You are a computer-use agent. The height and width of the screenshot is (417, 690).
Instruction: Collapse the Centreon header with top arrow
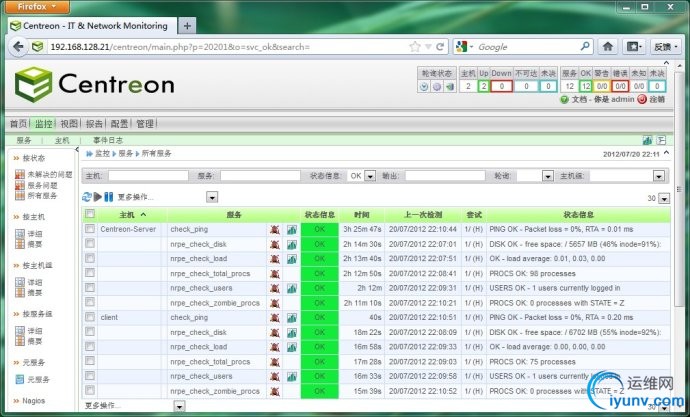[666, 63]
